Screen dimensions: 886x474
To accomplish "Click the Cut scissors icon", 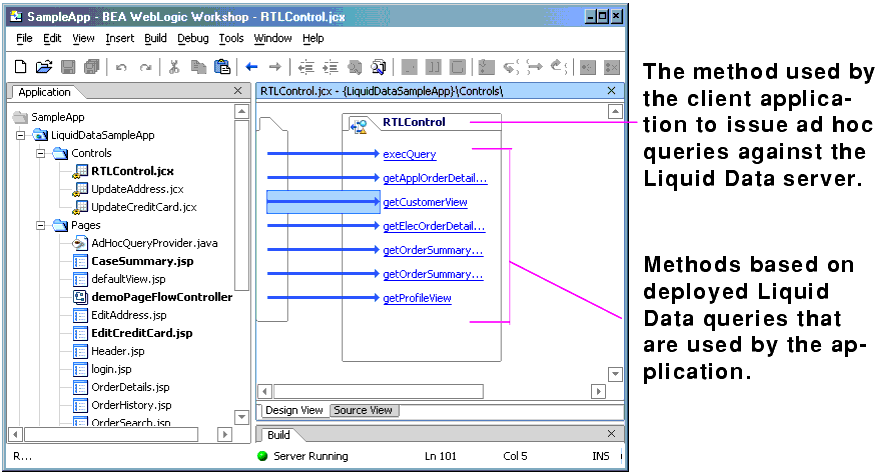I will pyautogui.click(x=174, y=67).
